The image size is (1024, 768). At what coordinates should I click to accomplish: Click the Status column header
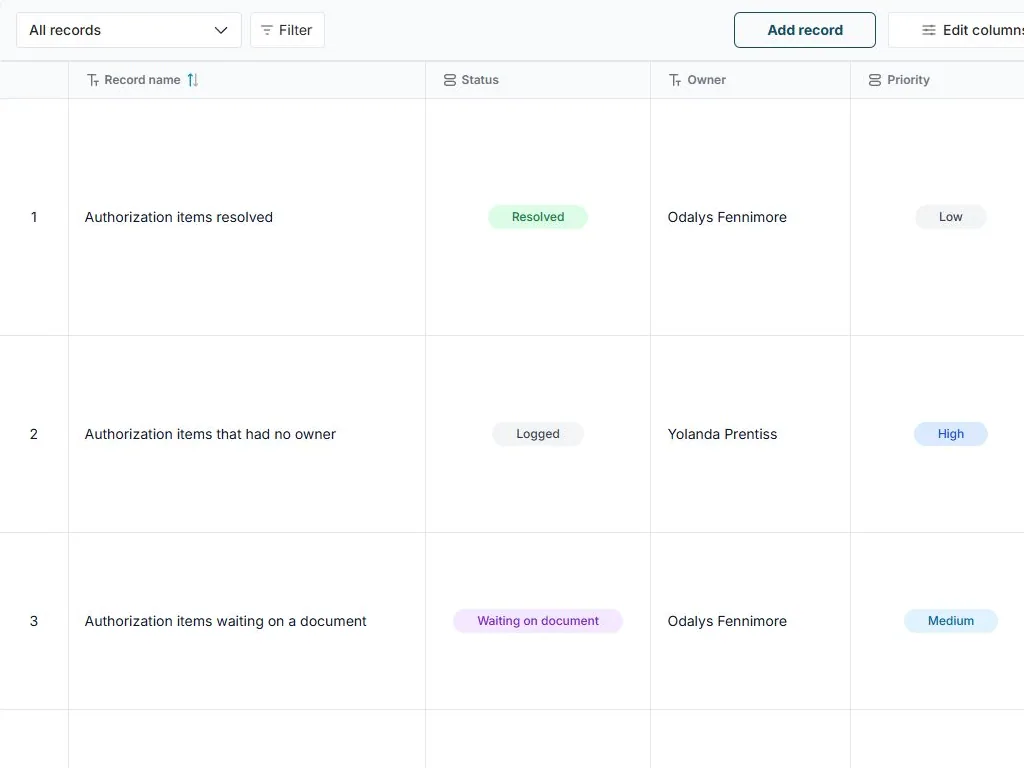tap(538, 80)
